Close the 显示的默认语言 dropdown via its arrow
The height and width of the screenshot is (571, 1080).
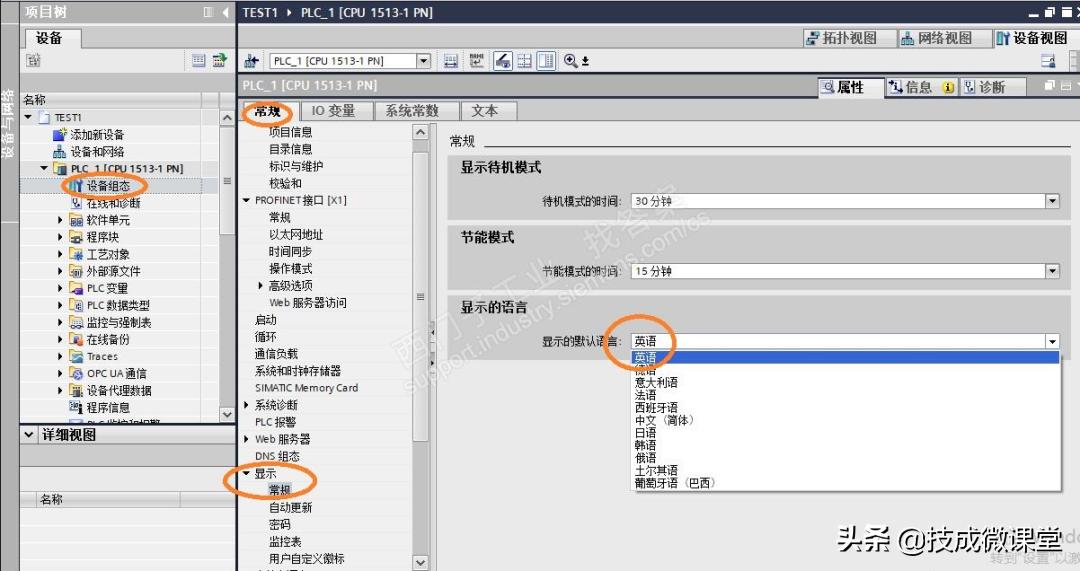[x=1052, y=341]
